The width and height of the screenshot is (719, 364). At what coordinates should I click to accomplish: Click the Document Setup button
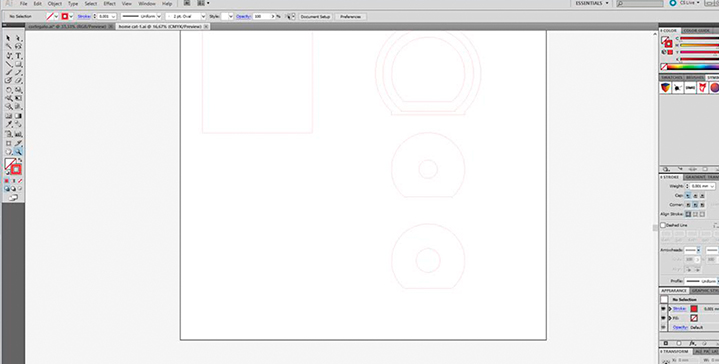point(316,17)
